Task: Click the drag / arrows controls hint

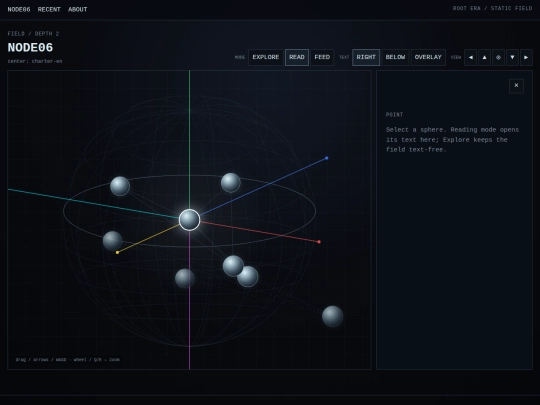Action: pyautogui.click(x=68, y=360)
